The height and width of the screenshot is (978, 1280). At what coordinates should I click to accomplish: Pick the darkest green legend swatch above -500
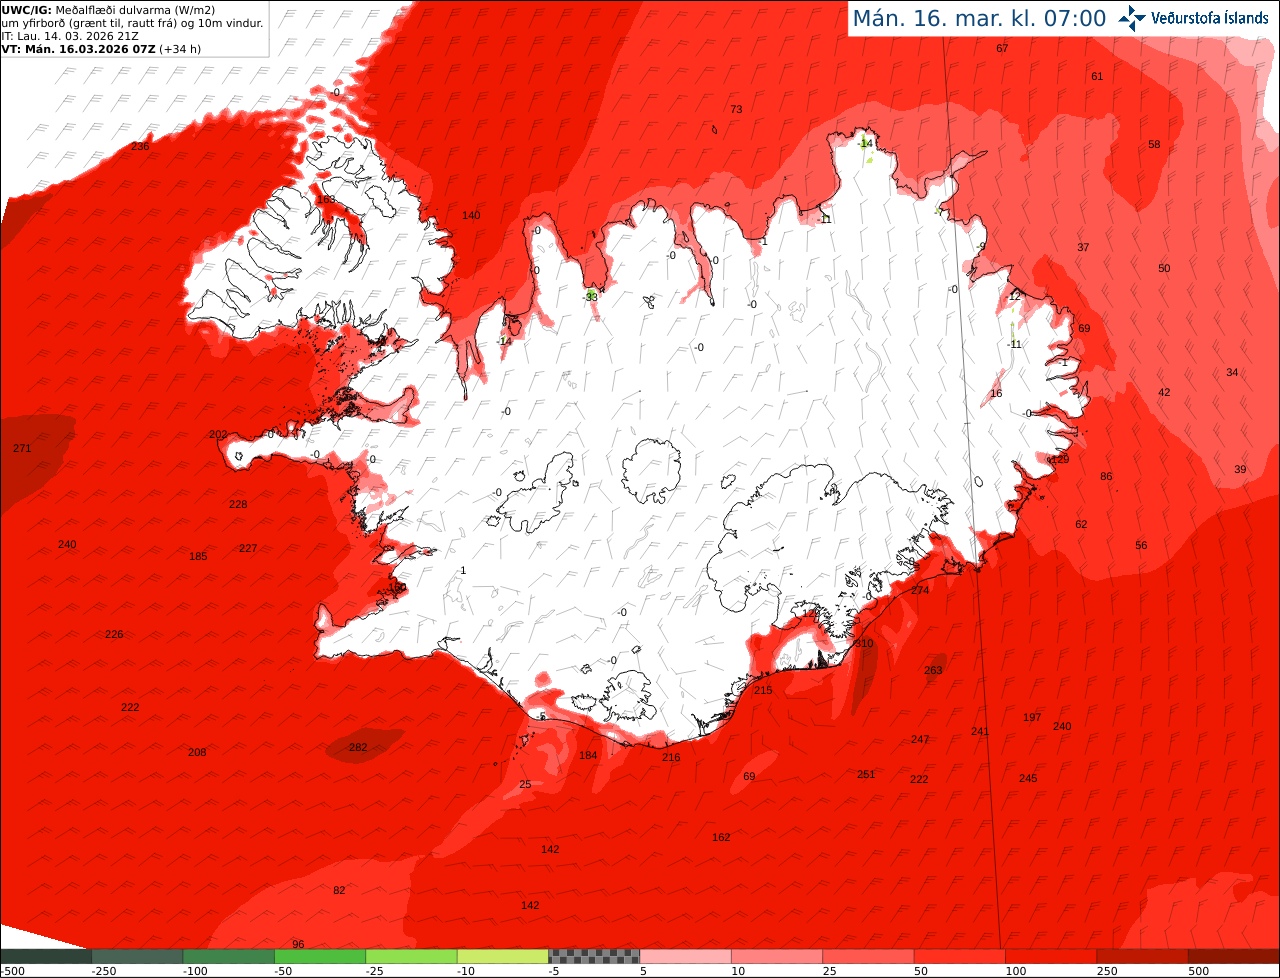(45, 956)
